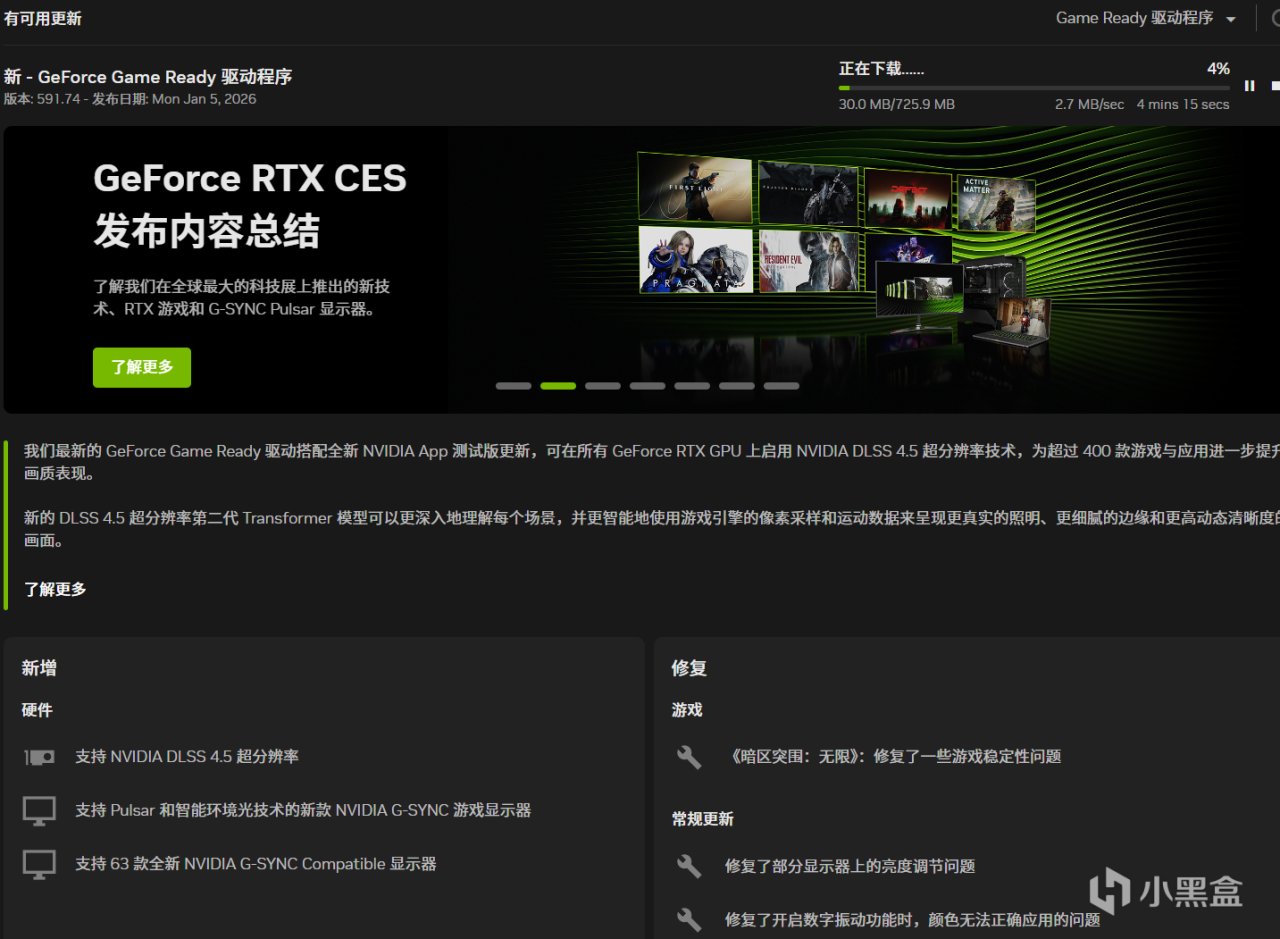Click the 正在下载 status label
Screen dimensions: 1280x939
tap(881, 69)
